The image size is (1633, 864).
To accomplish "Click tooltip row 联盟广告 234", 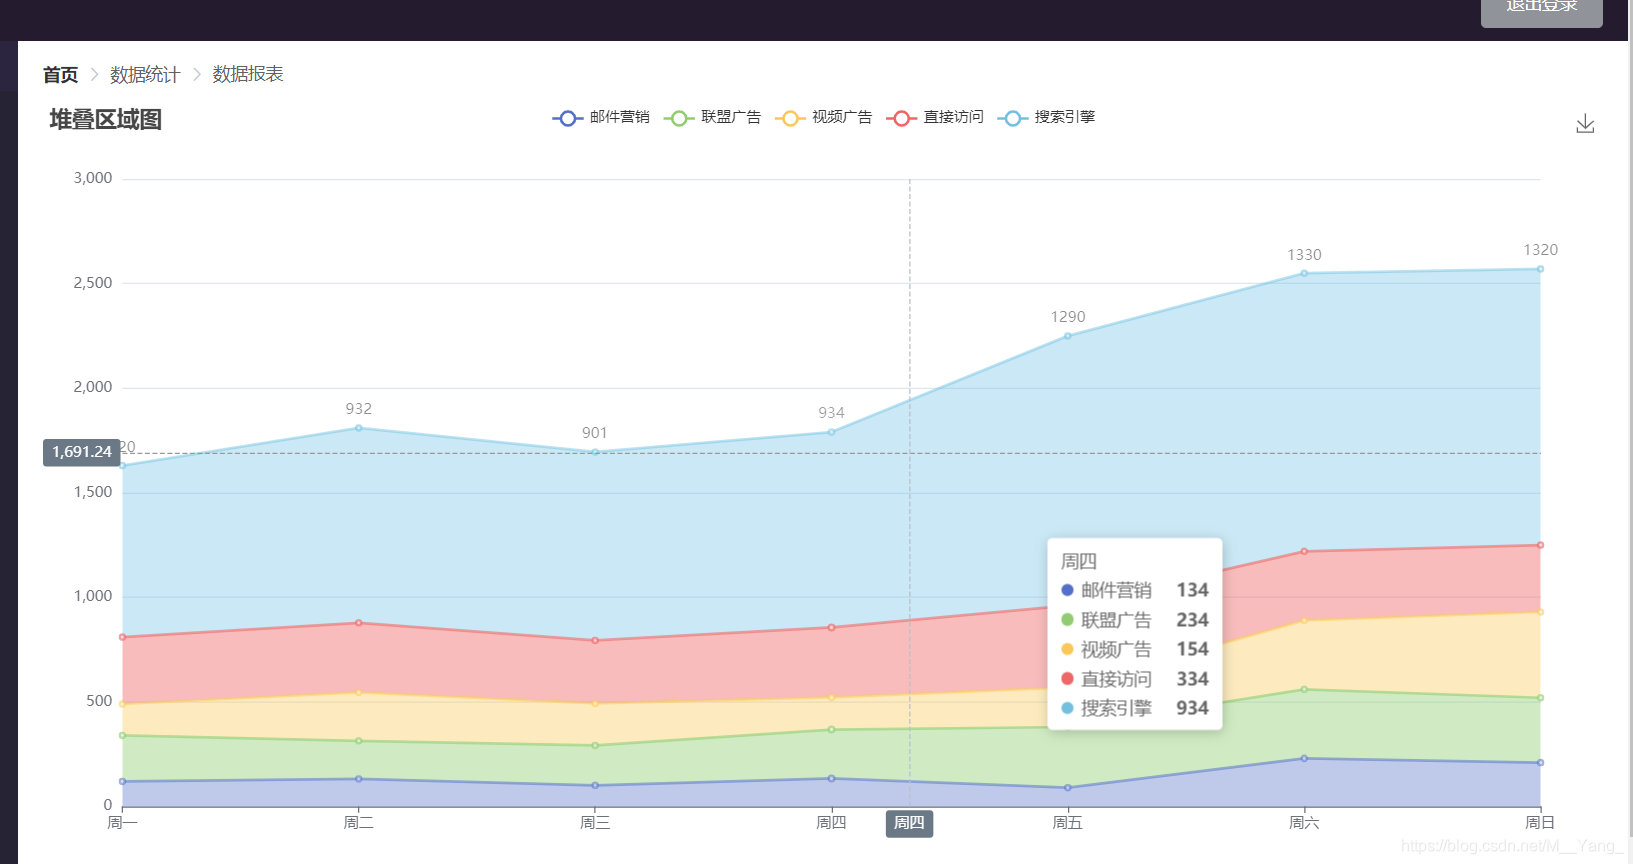I will 1135,620.
